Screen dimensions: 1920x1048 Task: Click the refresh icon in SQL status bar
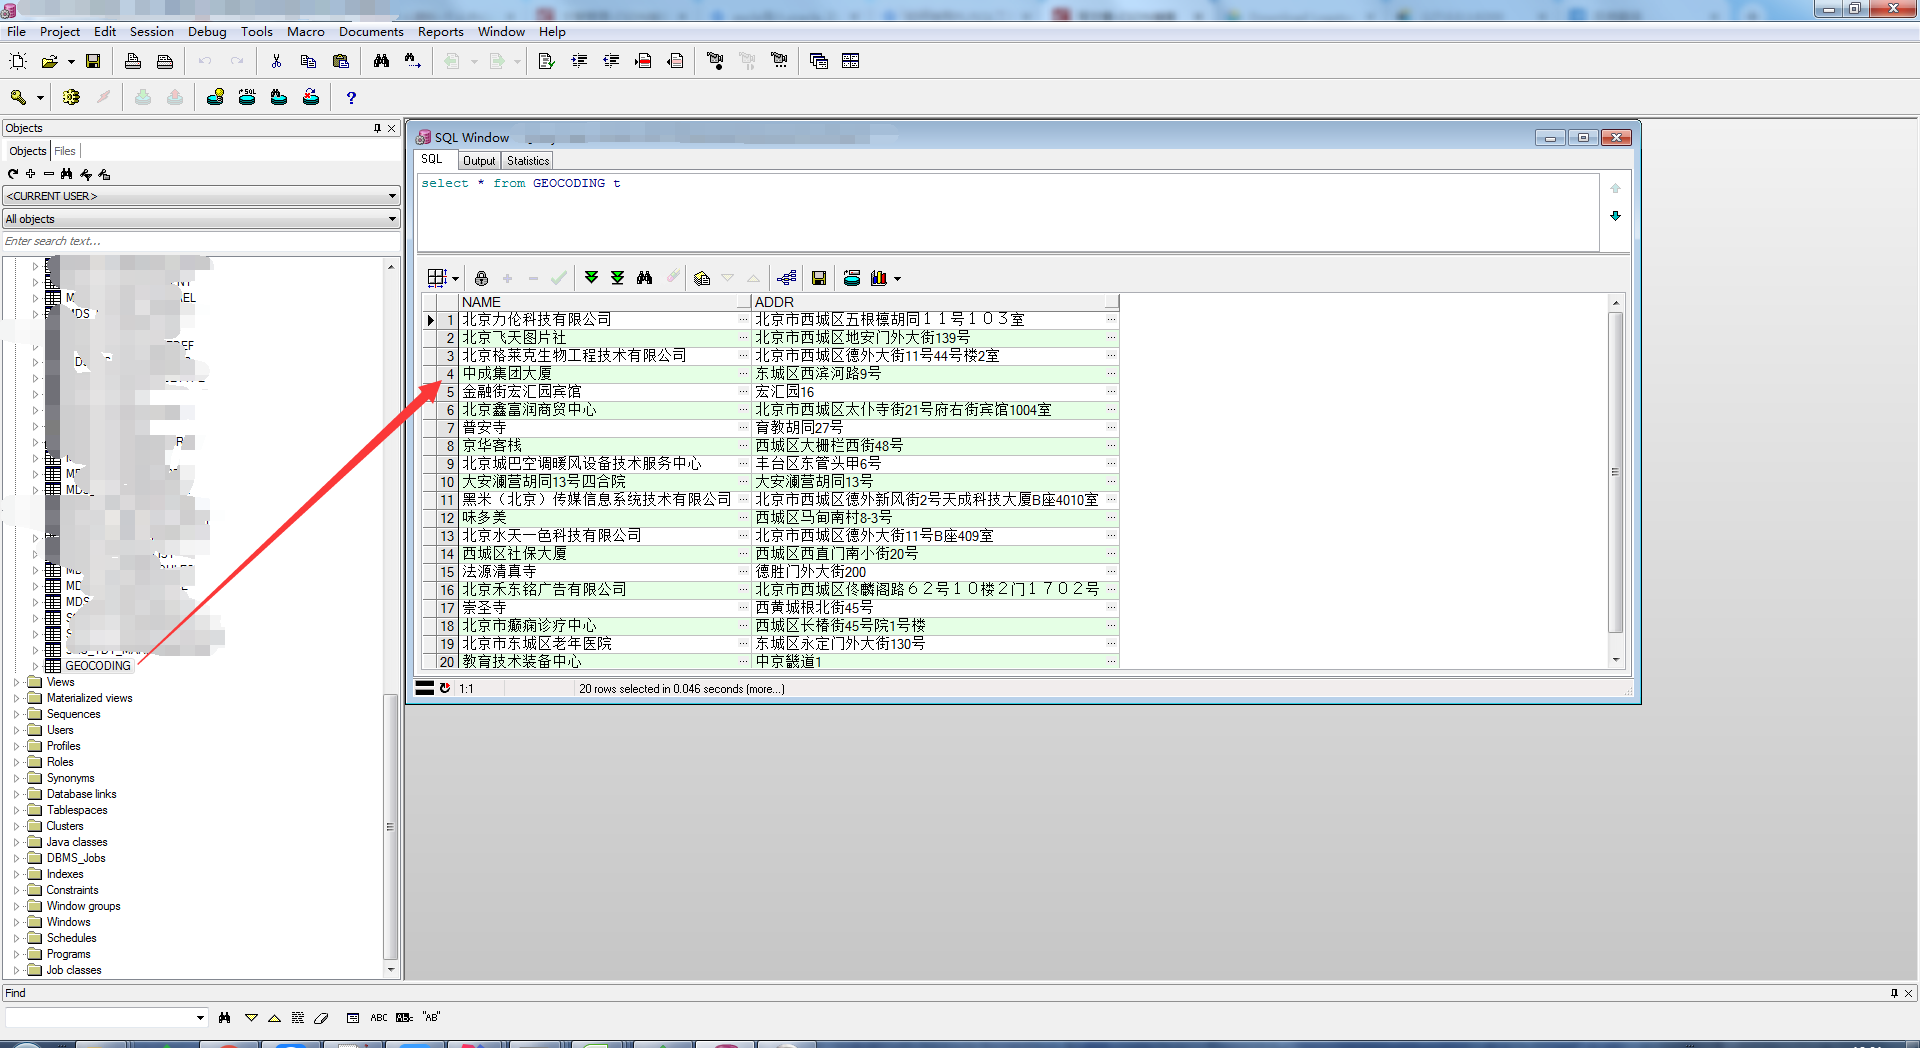[446, 688]
